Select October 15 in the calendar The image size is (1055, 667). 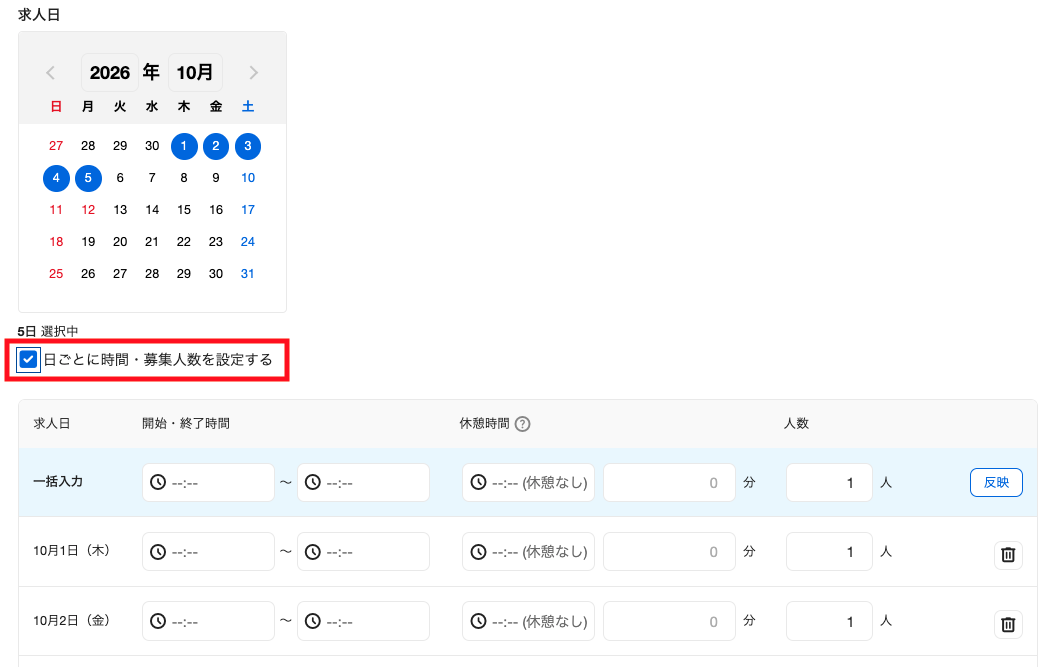tap(184, 210)
